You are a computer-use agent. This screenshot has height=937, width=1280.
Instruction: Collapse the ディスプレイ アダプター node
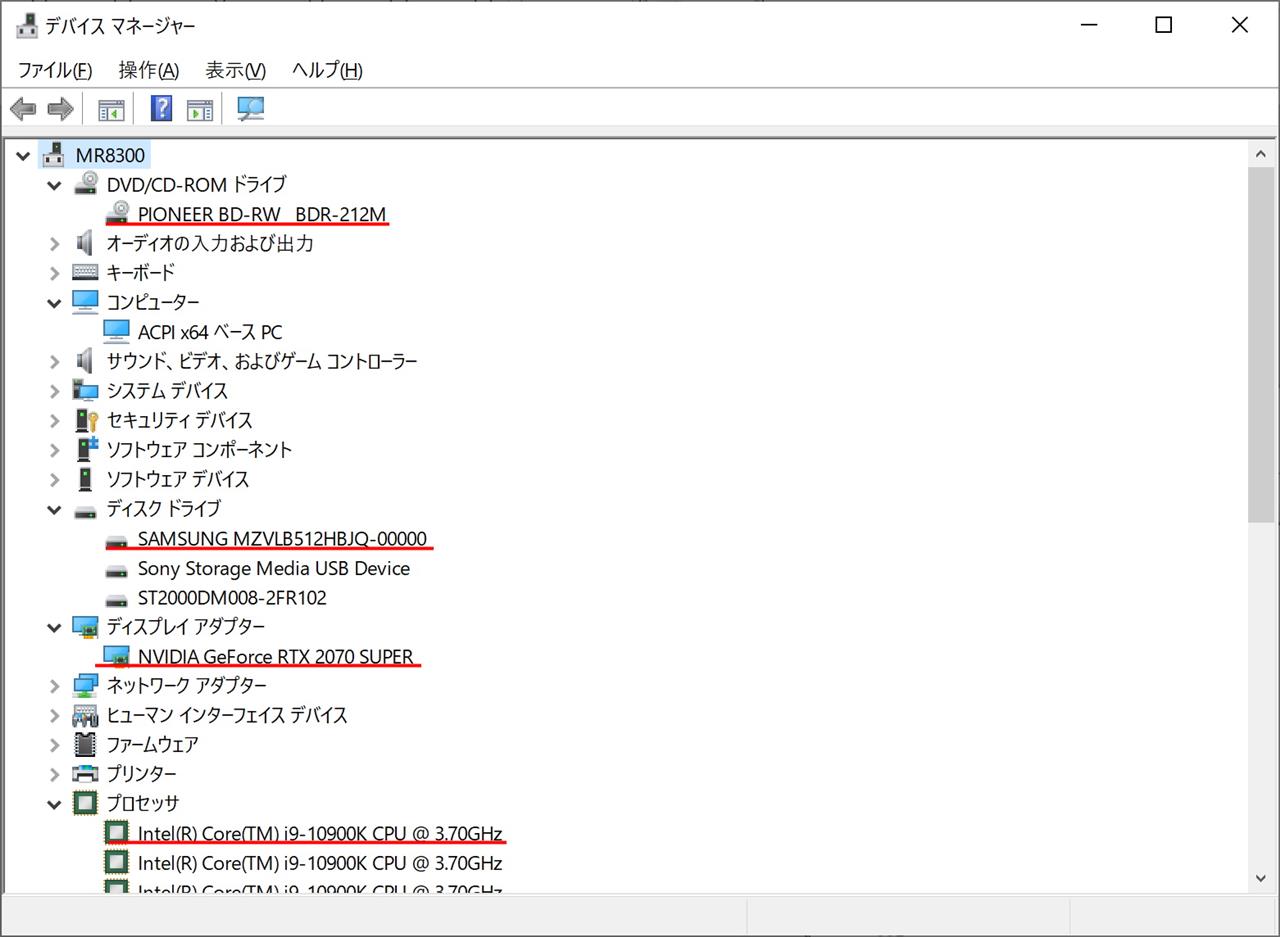[x=55, y=627]
